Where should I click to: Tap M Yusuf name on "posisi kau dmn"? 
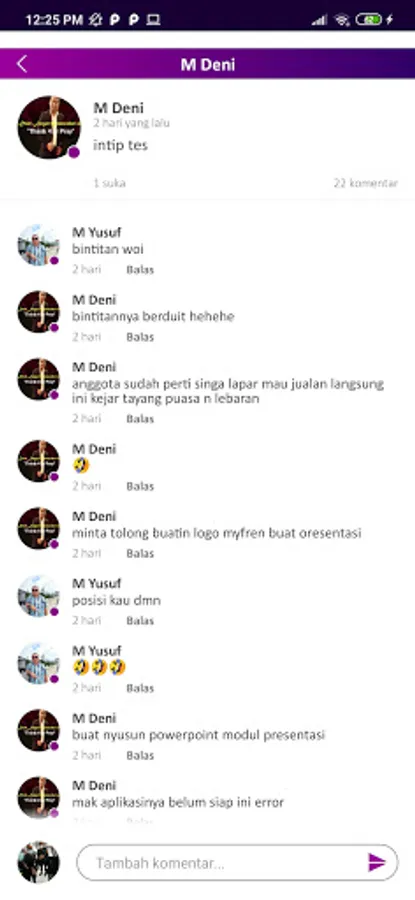tap(96, 584)
